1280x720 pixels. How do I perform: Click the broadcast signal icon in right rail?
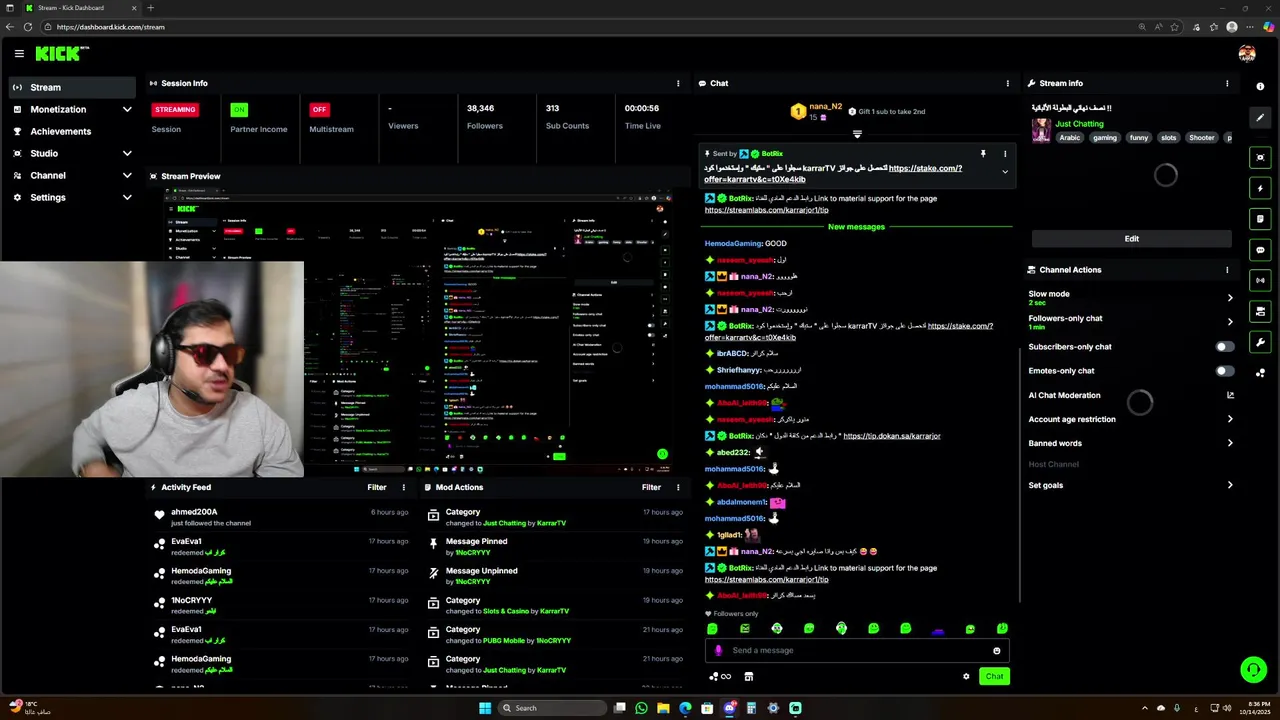click(1260, 281)
